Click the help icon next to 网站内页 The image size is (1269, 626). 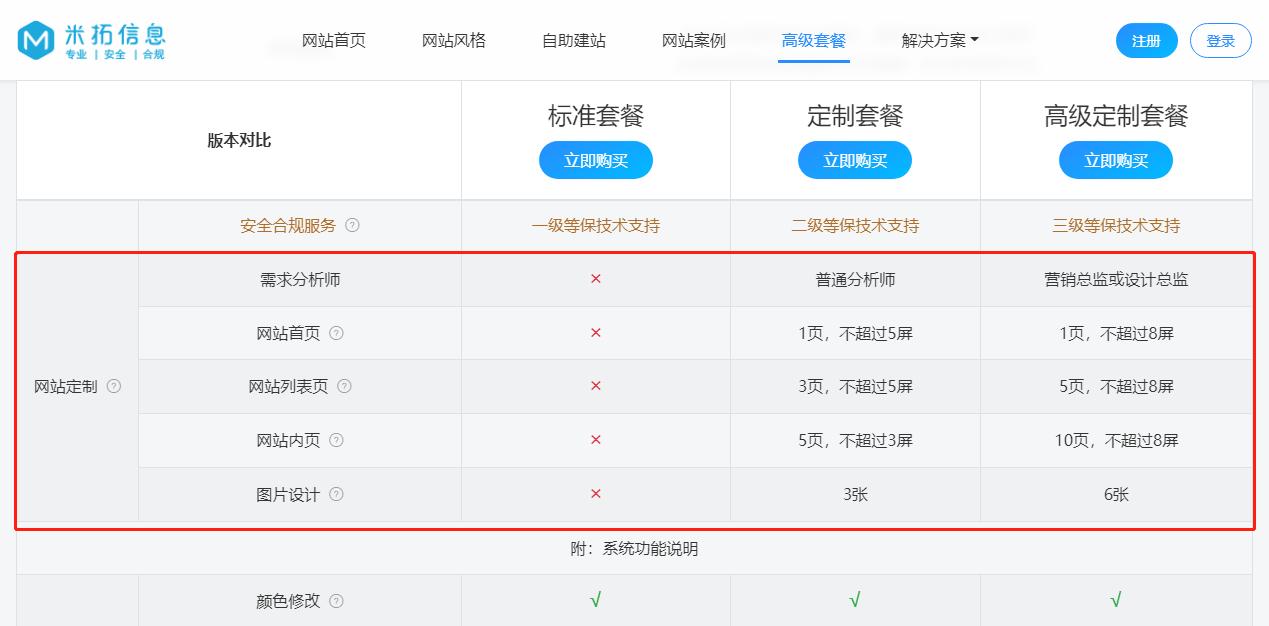pyautogui.click(x=337, y=440)
